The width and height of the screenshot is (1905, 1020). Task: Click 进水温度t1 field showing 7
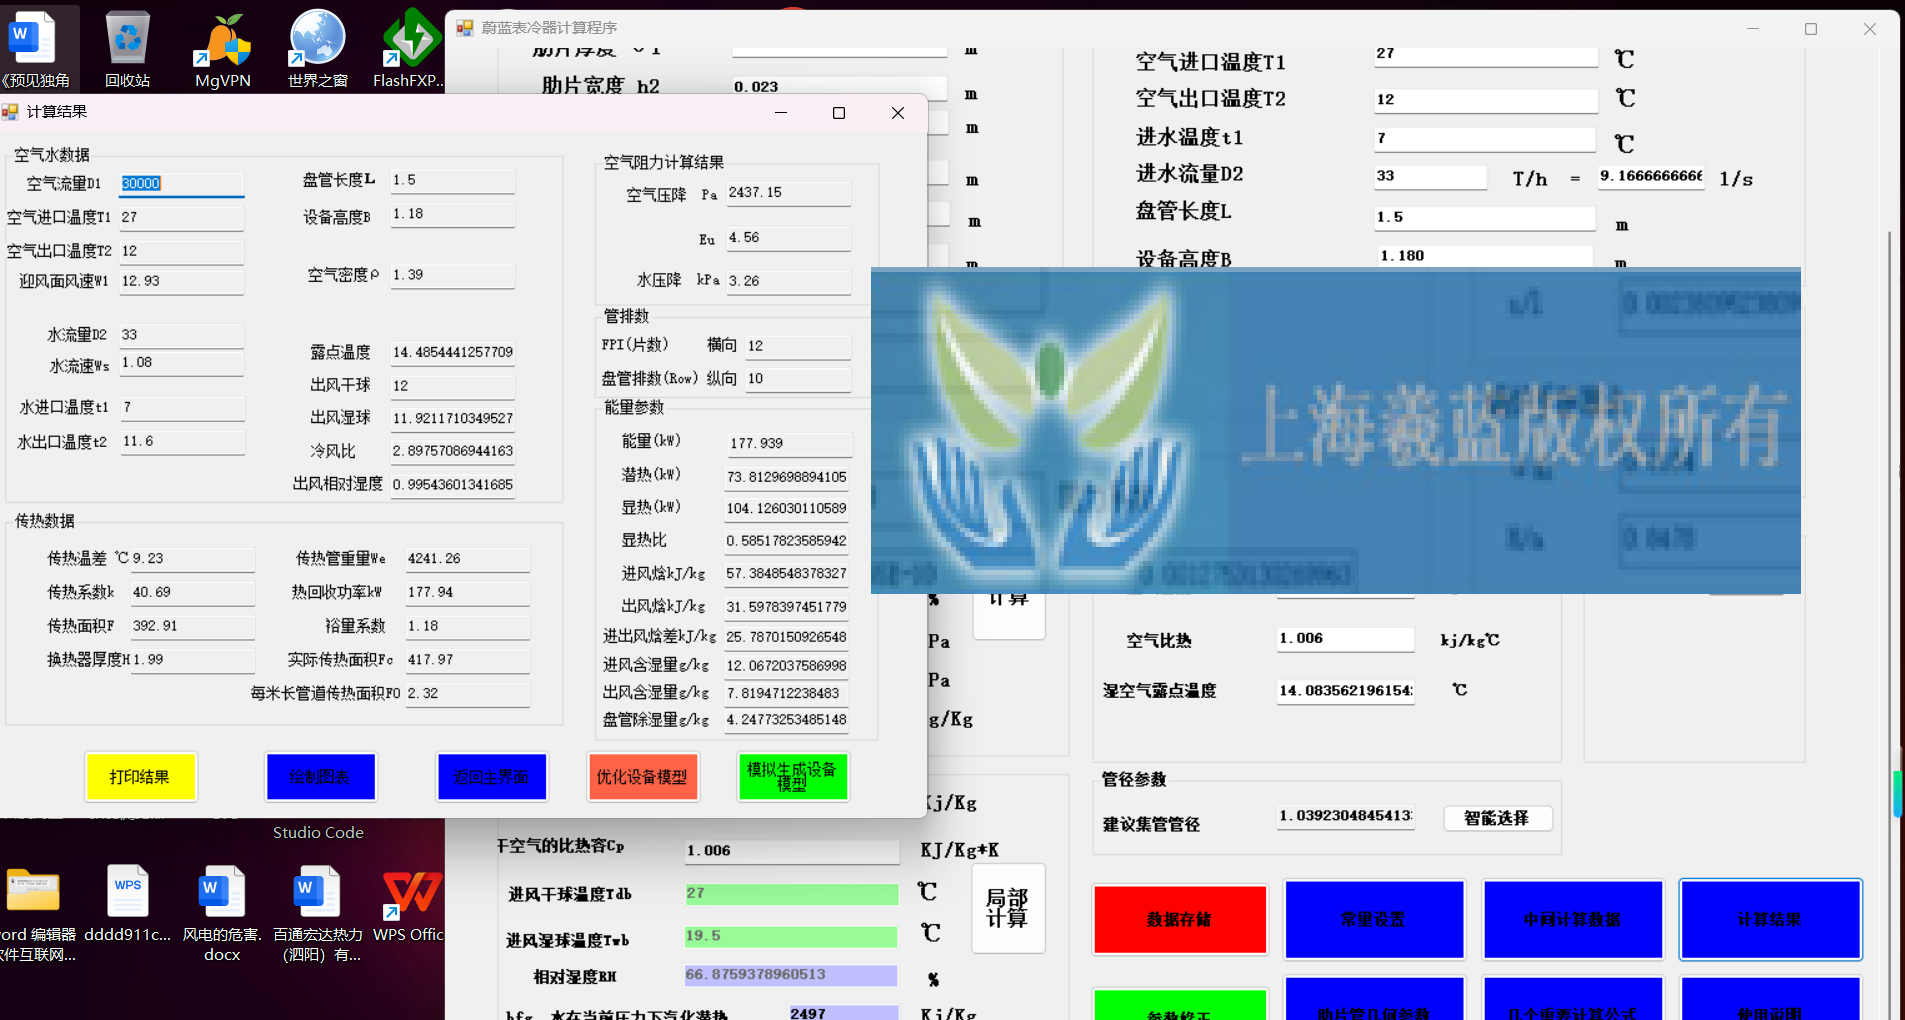pyautogui.click(x=1485, y=139)
